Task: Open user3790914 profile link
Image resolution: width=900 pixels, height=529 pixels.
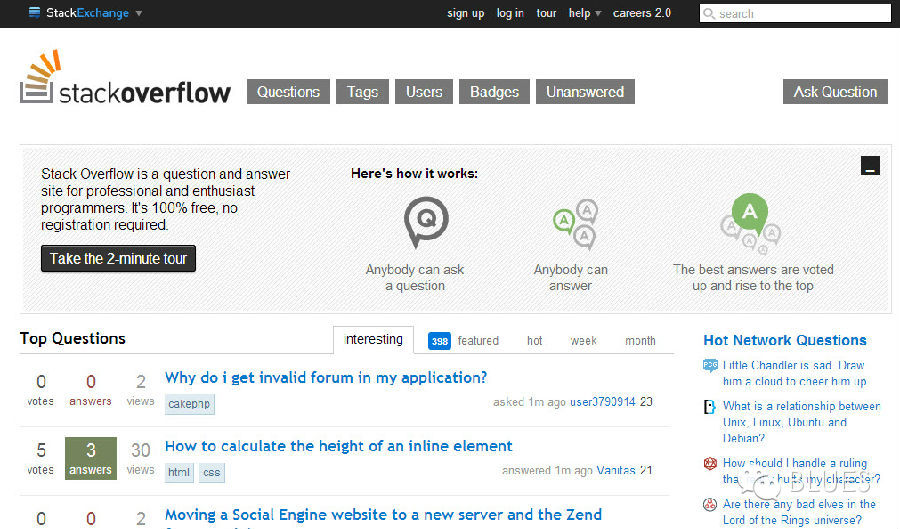Action: 602,402
